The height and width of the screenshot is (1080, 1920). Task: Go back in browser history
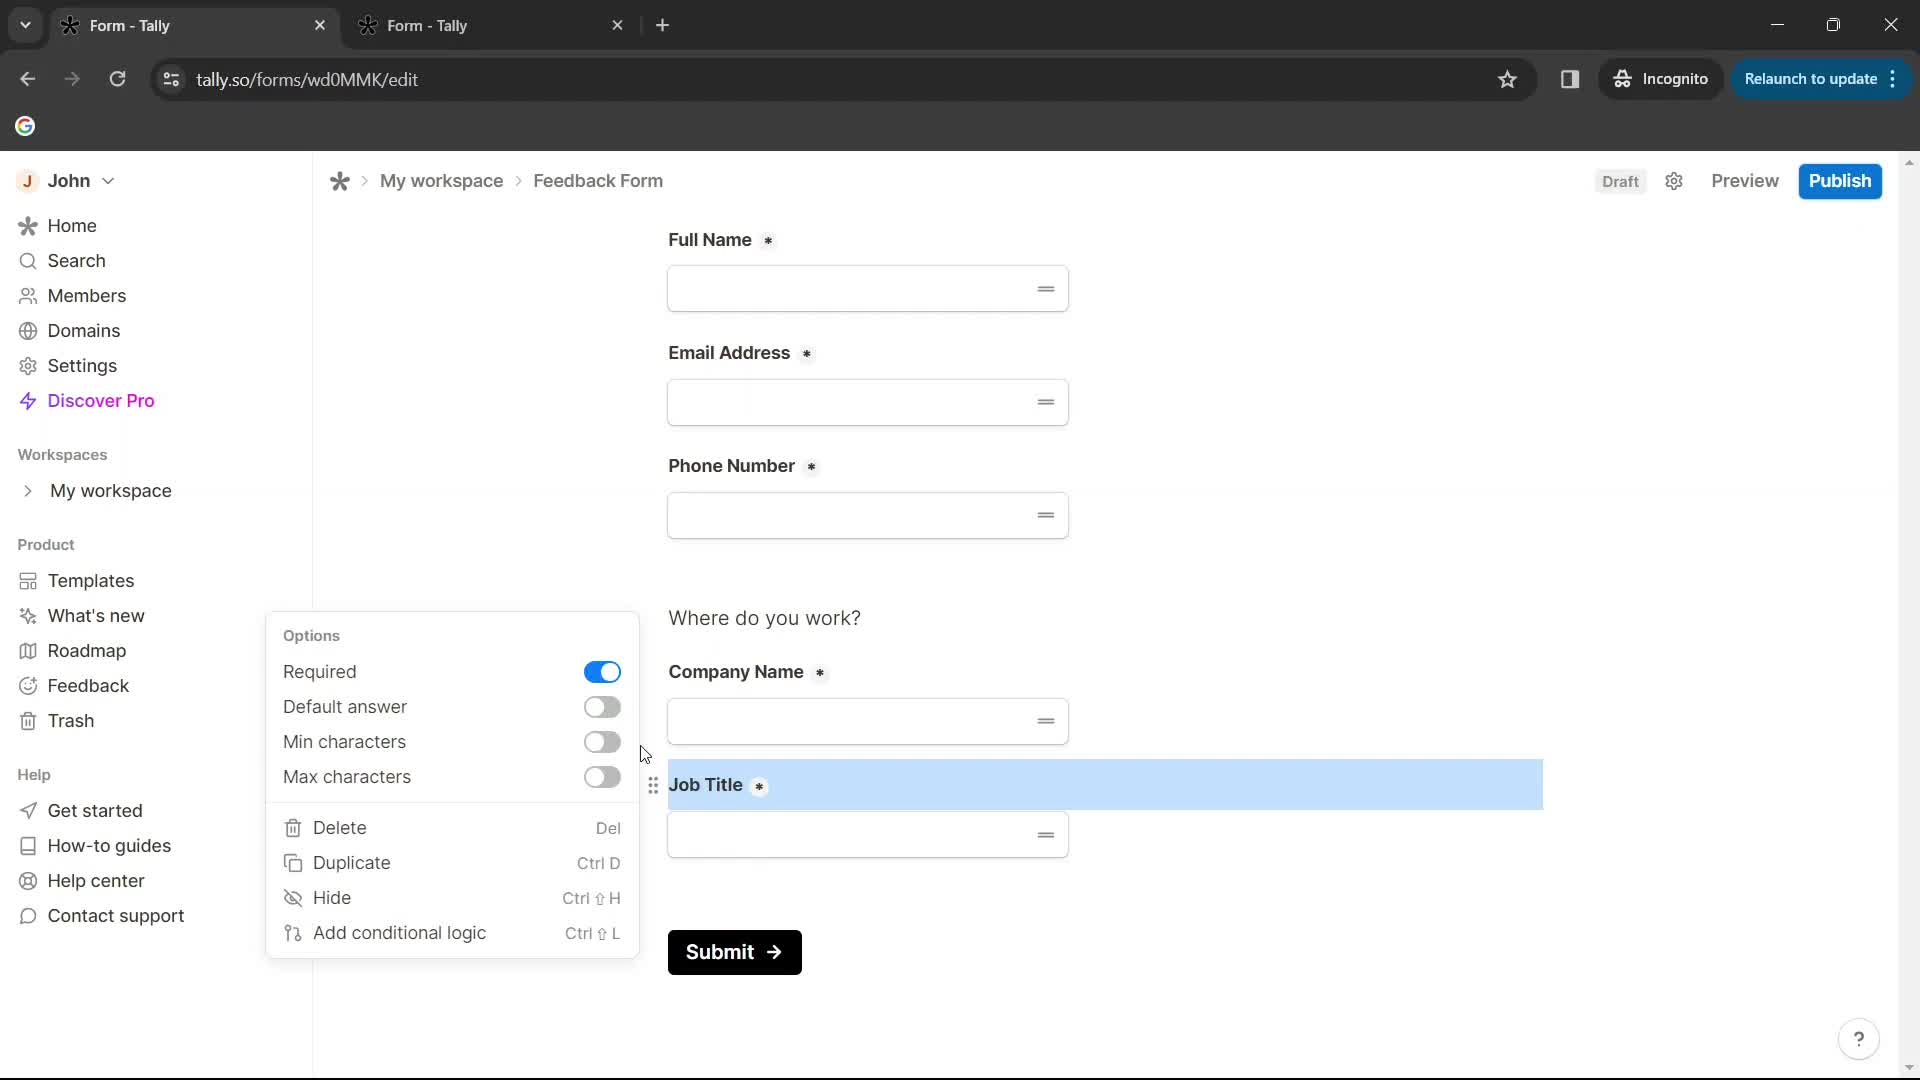click(x=27, y=79)
